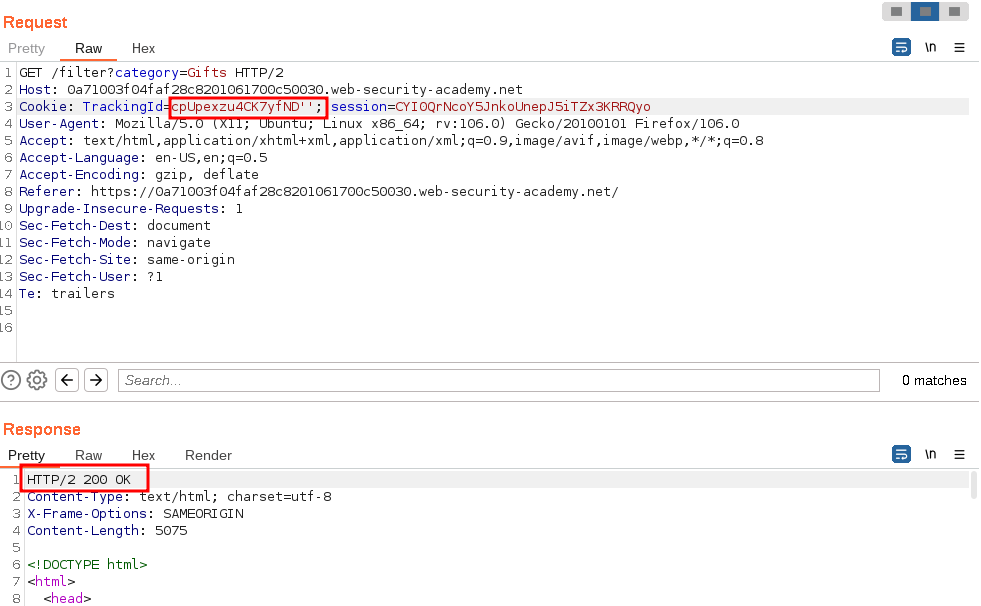Switch to side-by-side layout view icon

coord(897,11)
